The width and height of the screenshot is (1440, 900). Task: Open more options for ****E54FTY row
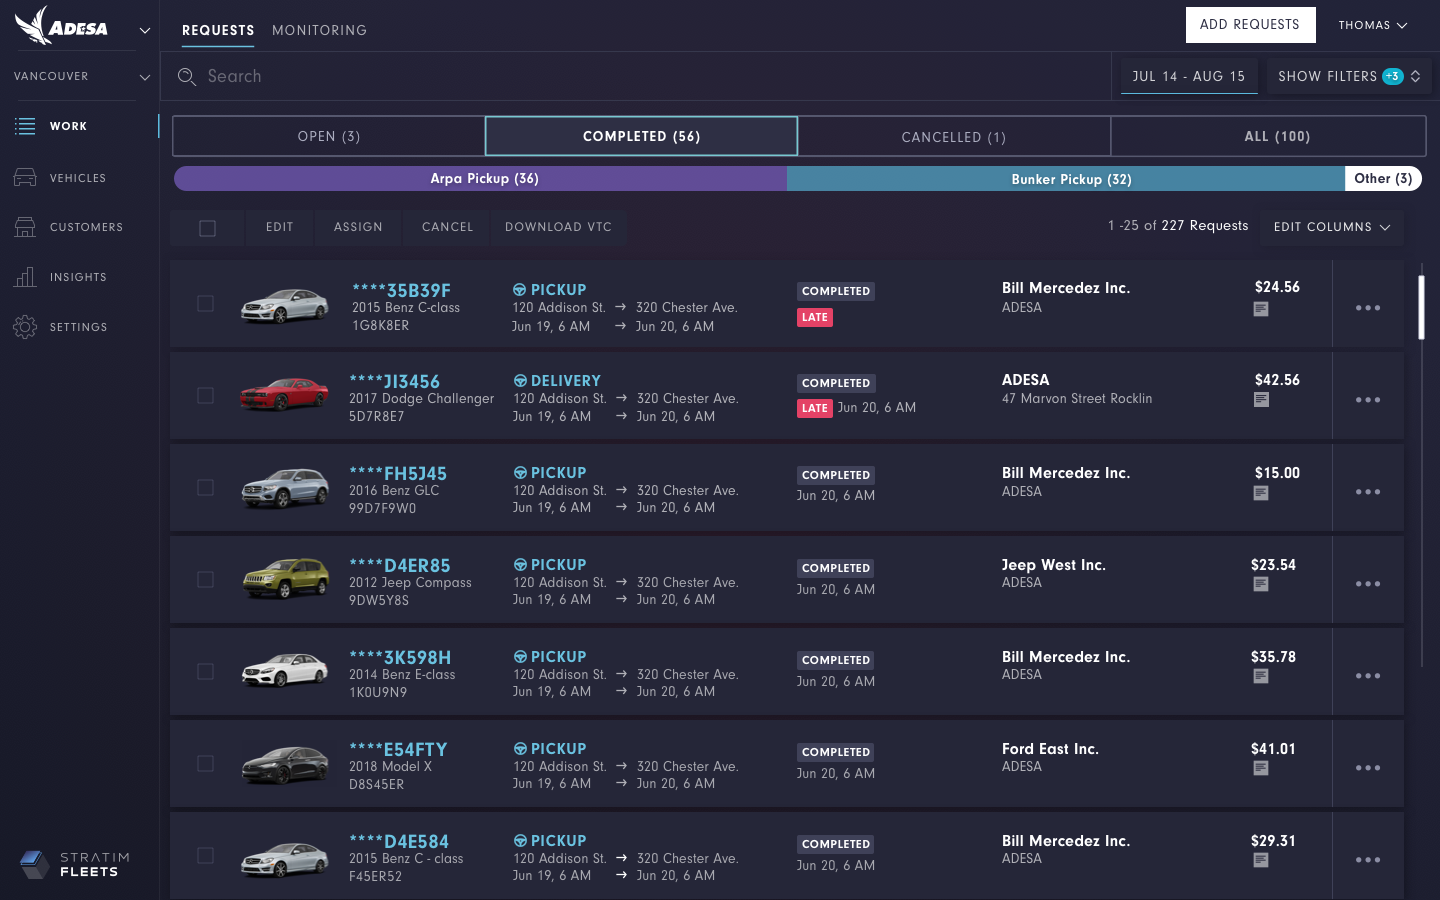pos(1368,768)
